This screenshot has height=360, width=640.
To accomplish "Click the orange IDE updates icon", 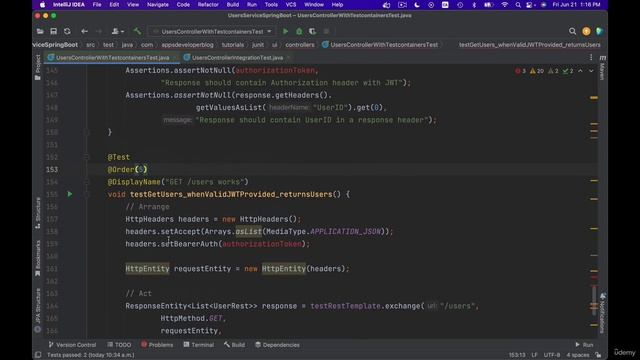I will pos(586,31).
